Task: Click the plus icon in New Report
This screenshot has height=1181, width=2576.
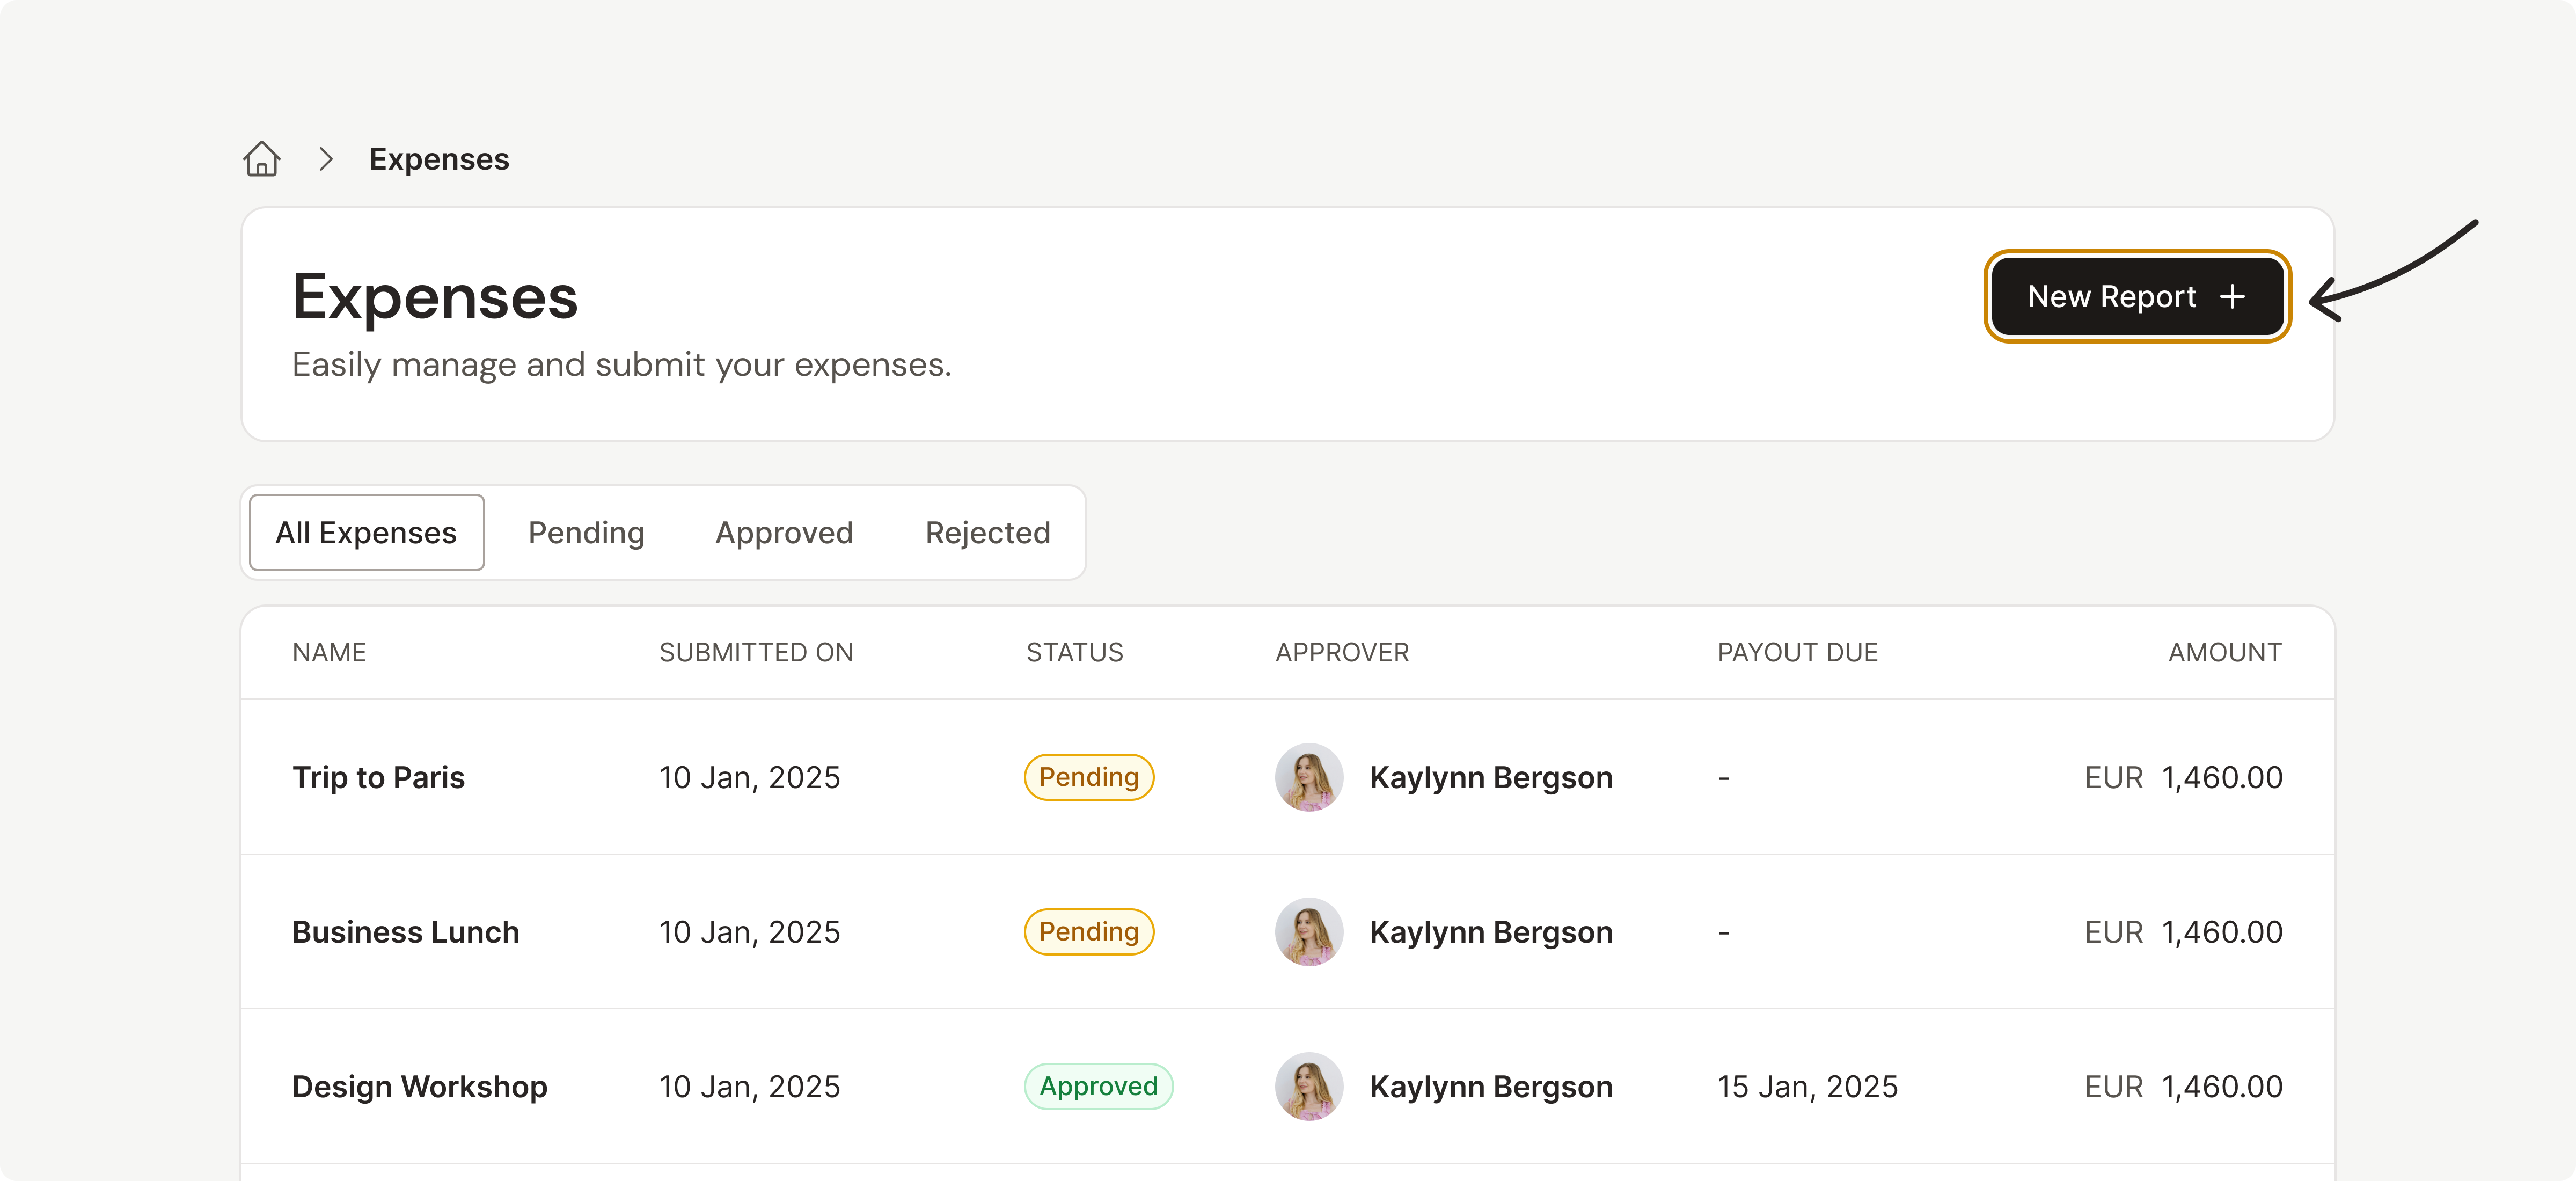Action: tap(2232, 297)
